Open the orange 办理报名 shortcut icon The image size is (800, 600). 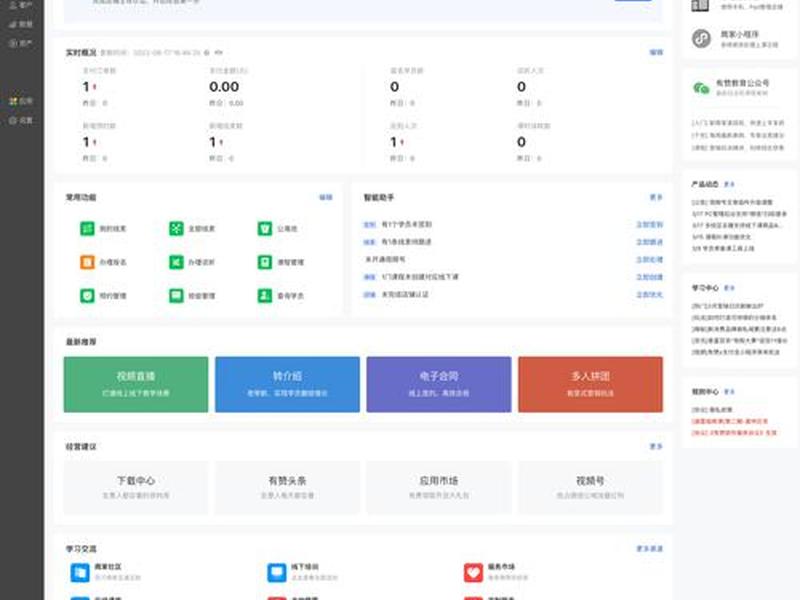[x=87, y=262]
